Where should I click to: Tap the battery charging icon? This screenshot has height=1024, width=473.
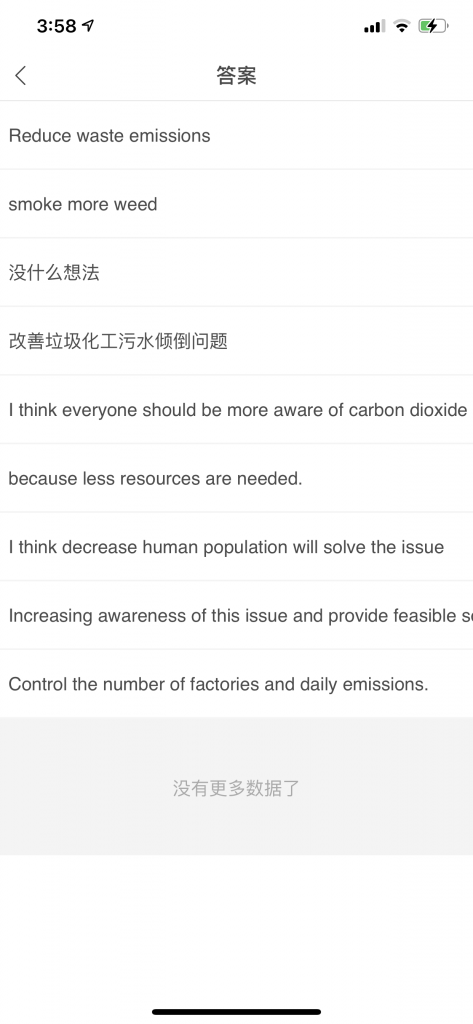434,26
